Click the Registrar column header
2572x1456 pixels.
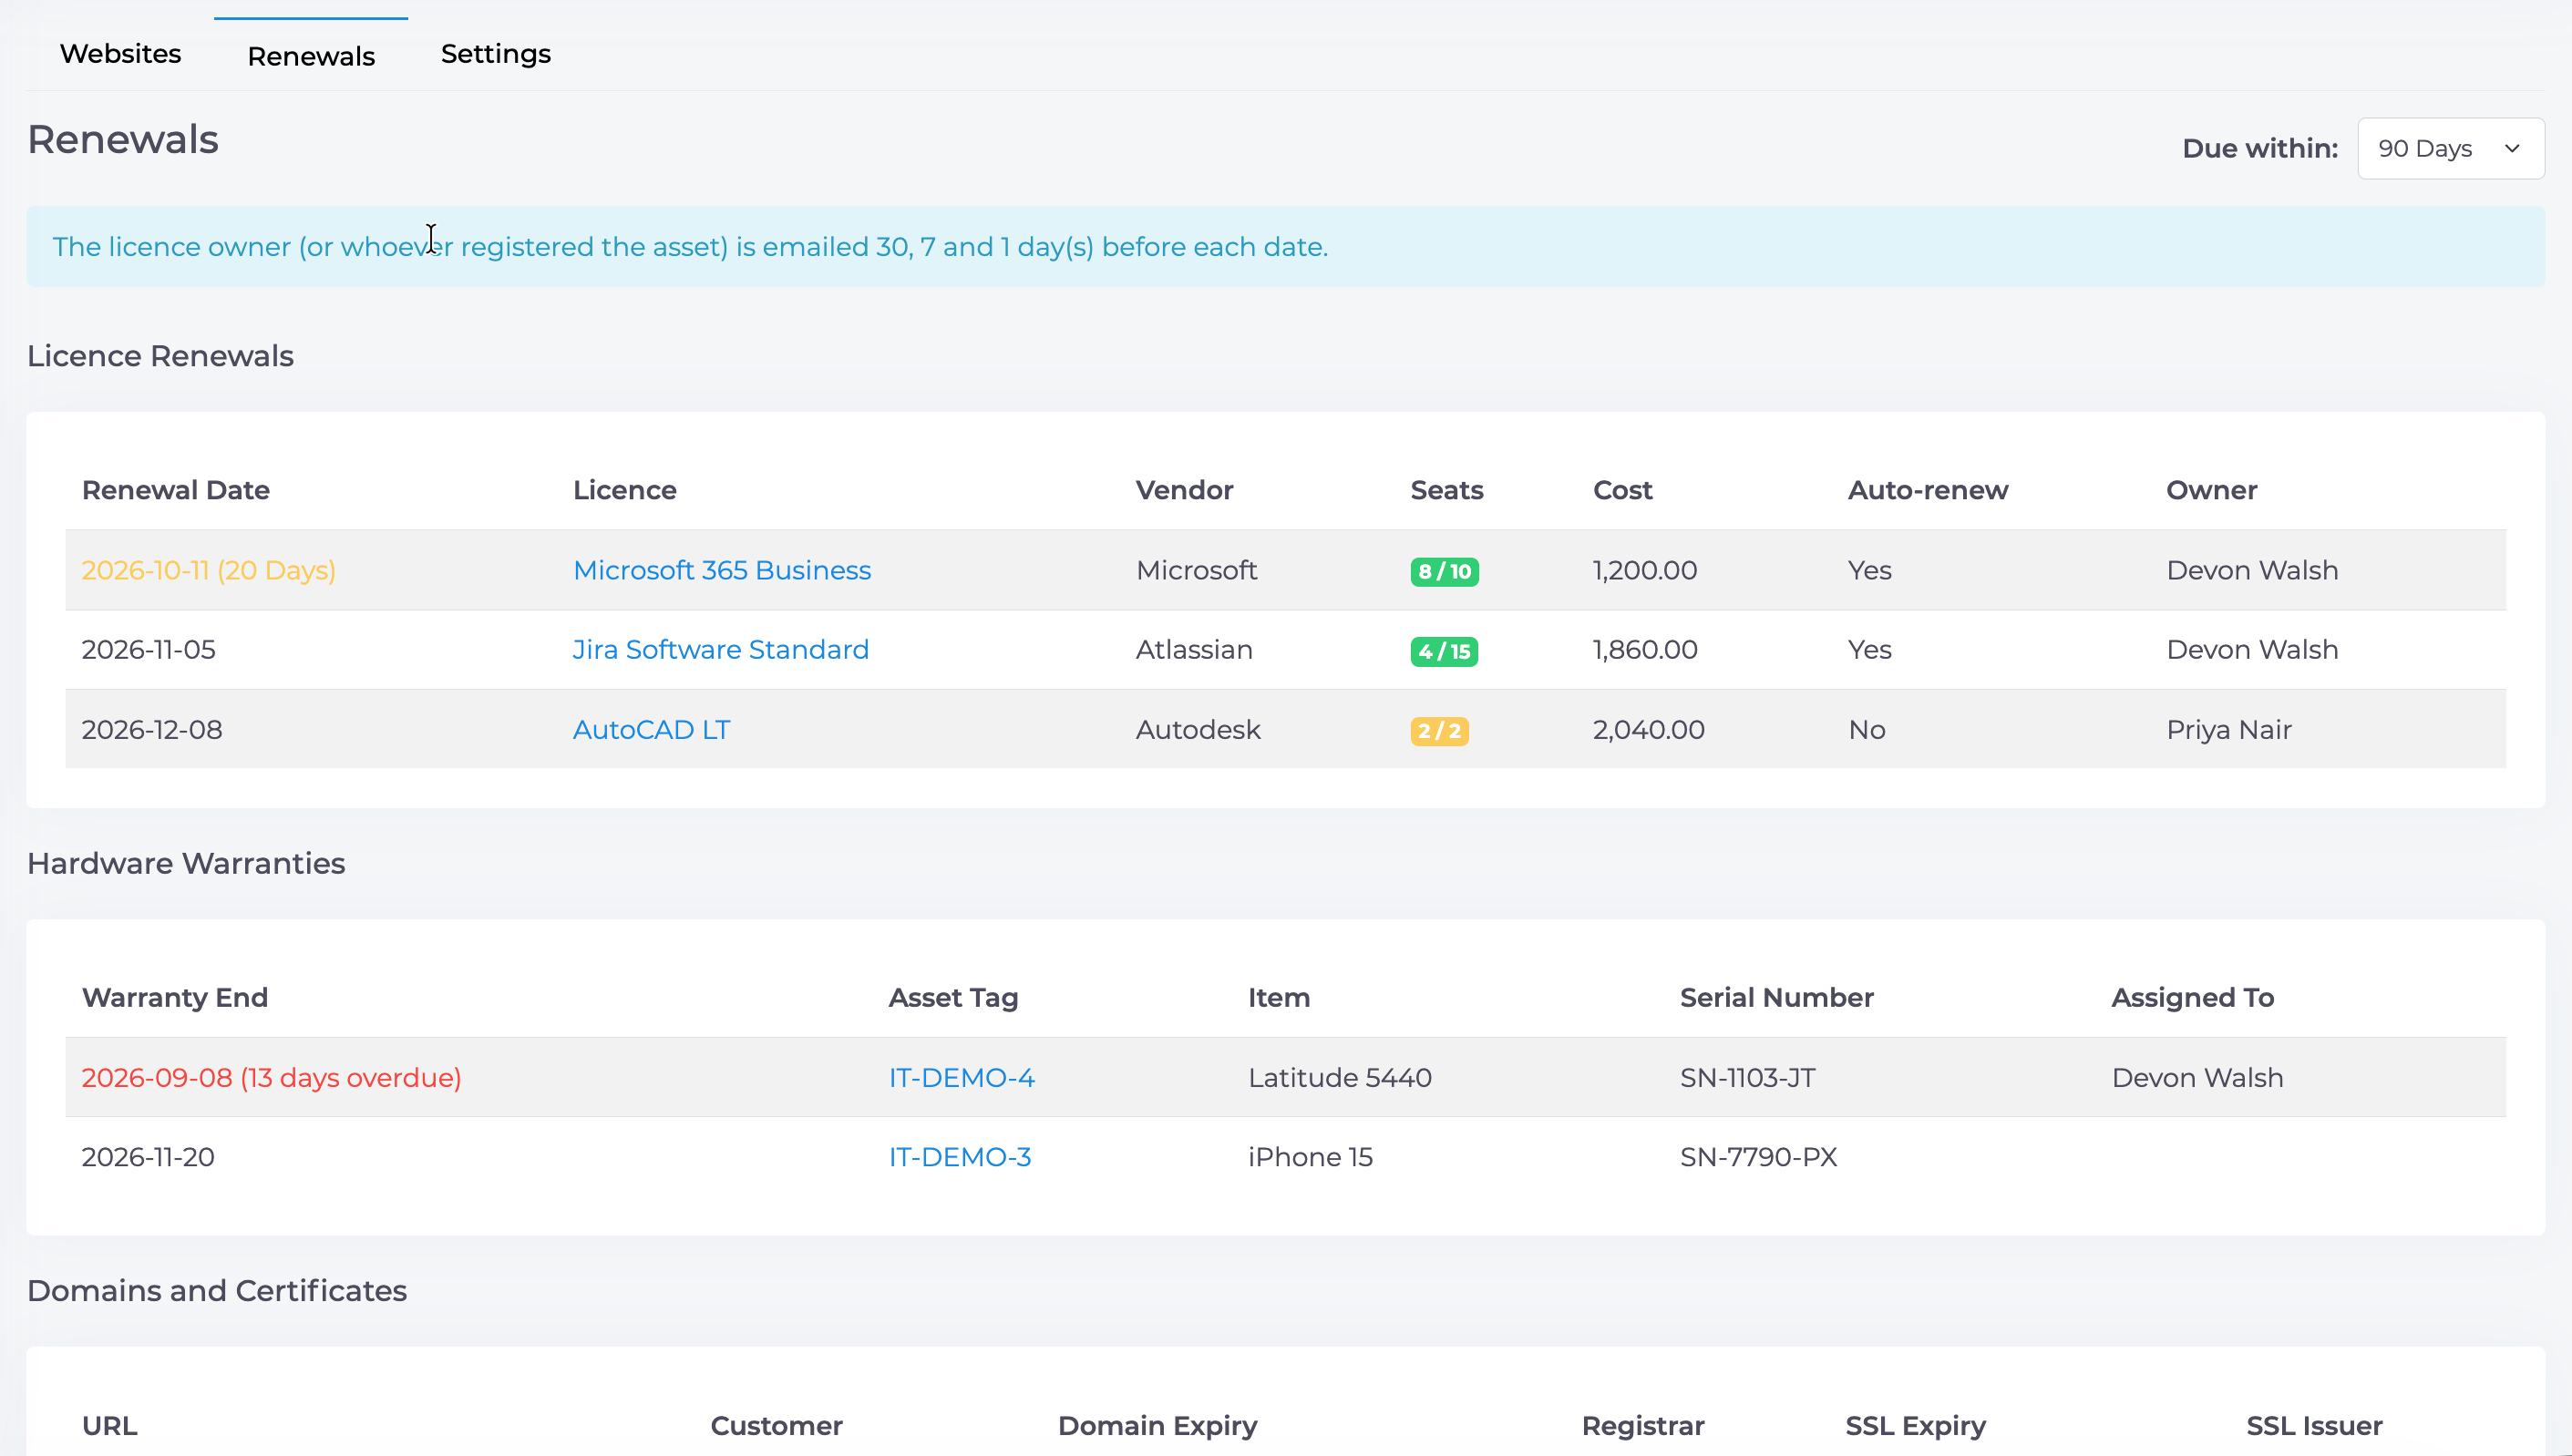click(1643, 1426)
